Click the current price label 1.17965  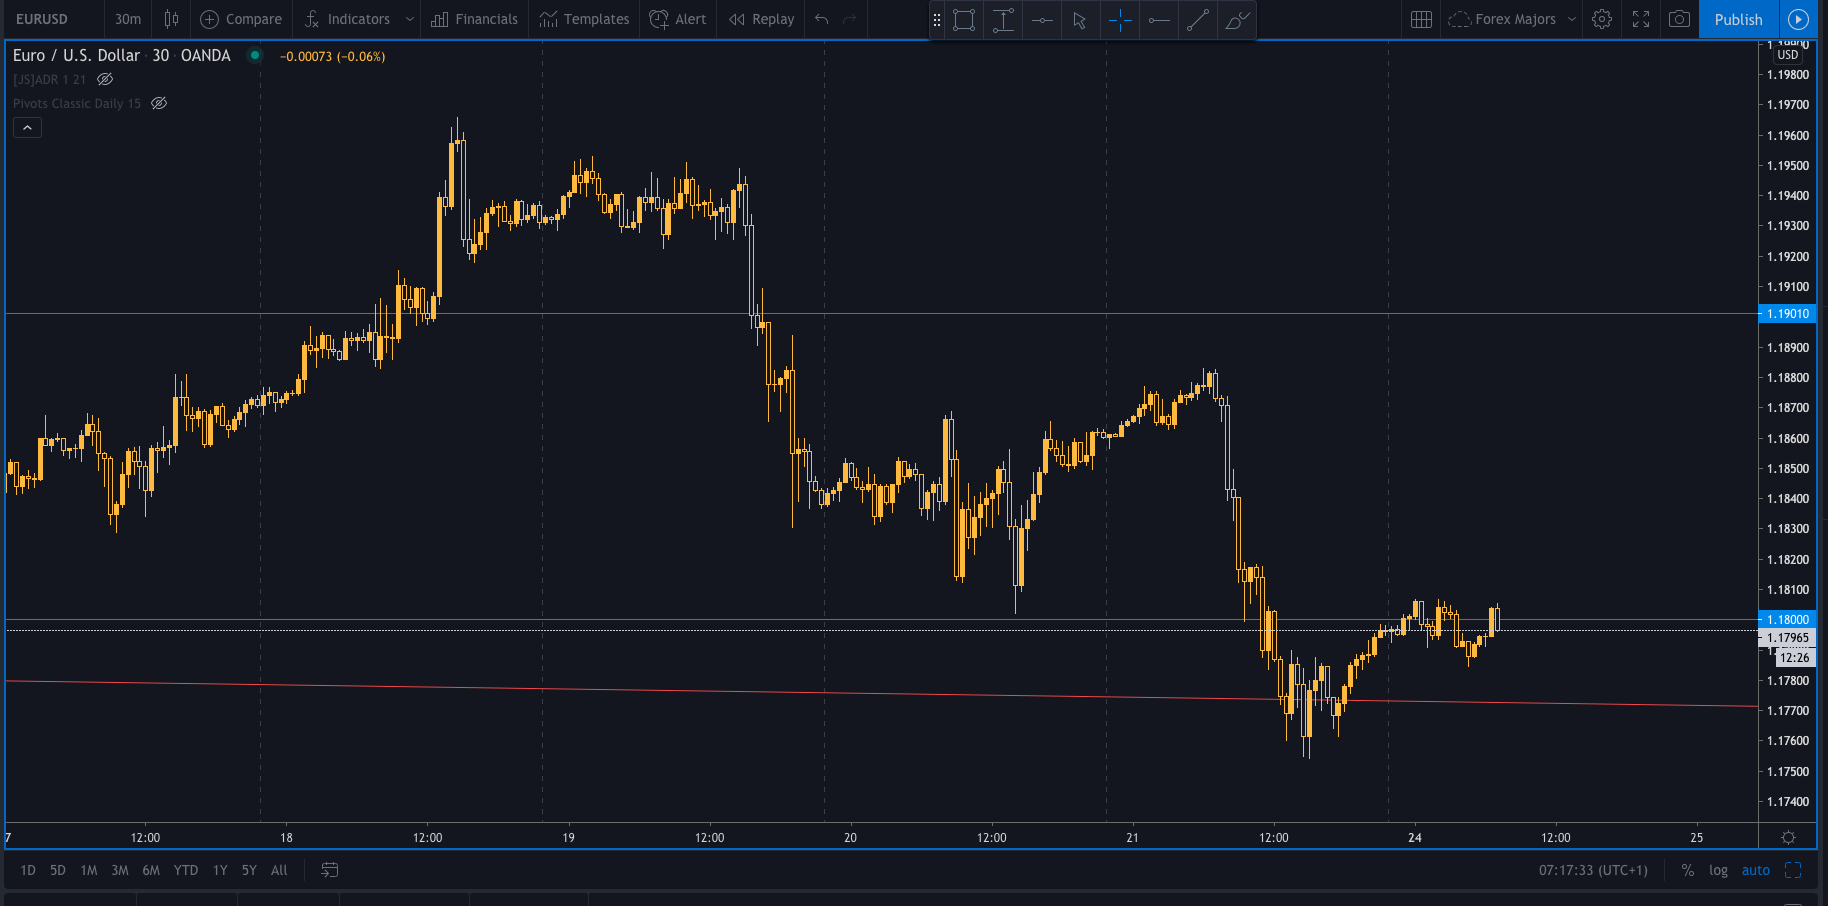(1787, 638)
